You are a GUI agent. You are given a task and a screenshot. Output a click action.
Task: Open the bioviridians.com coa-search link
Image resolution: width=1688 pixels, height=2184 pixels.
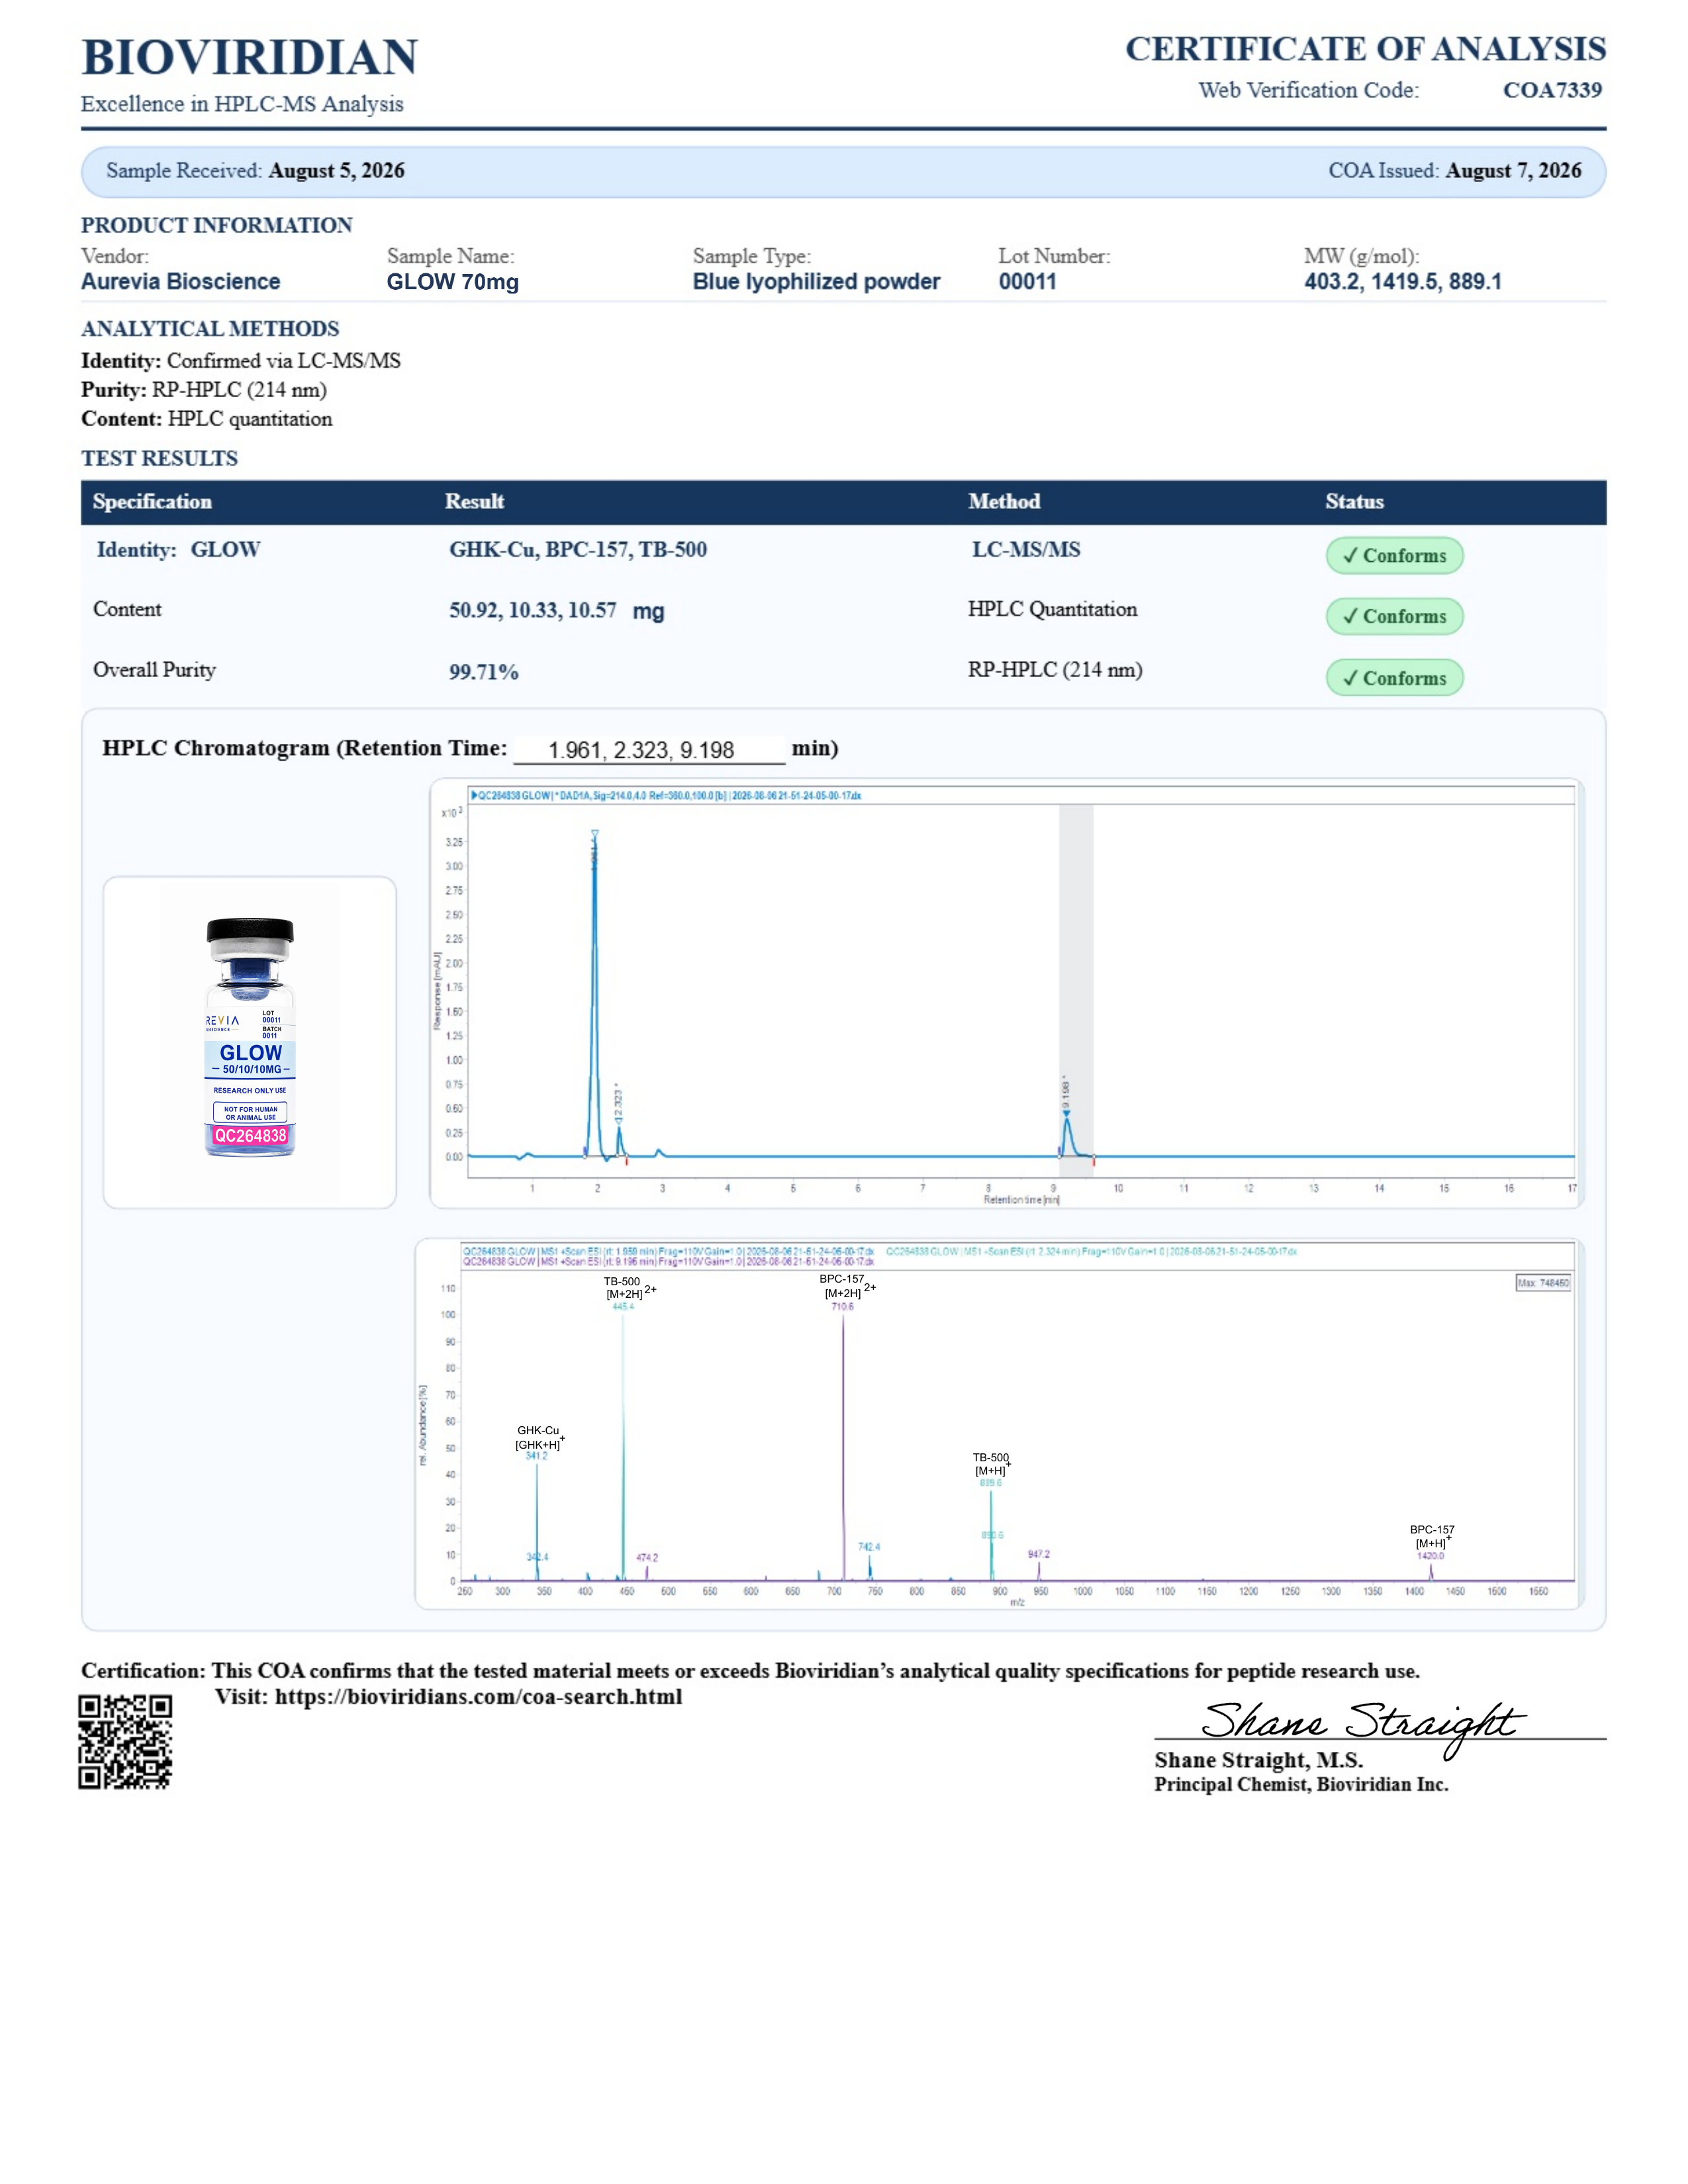pos(478,1697)
